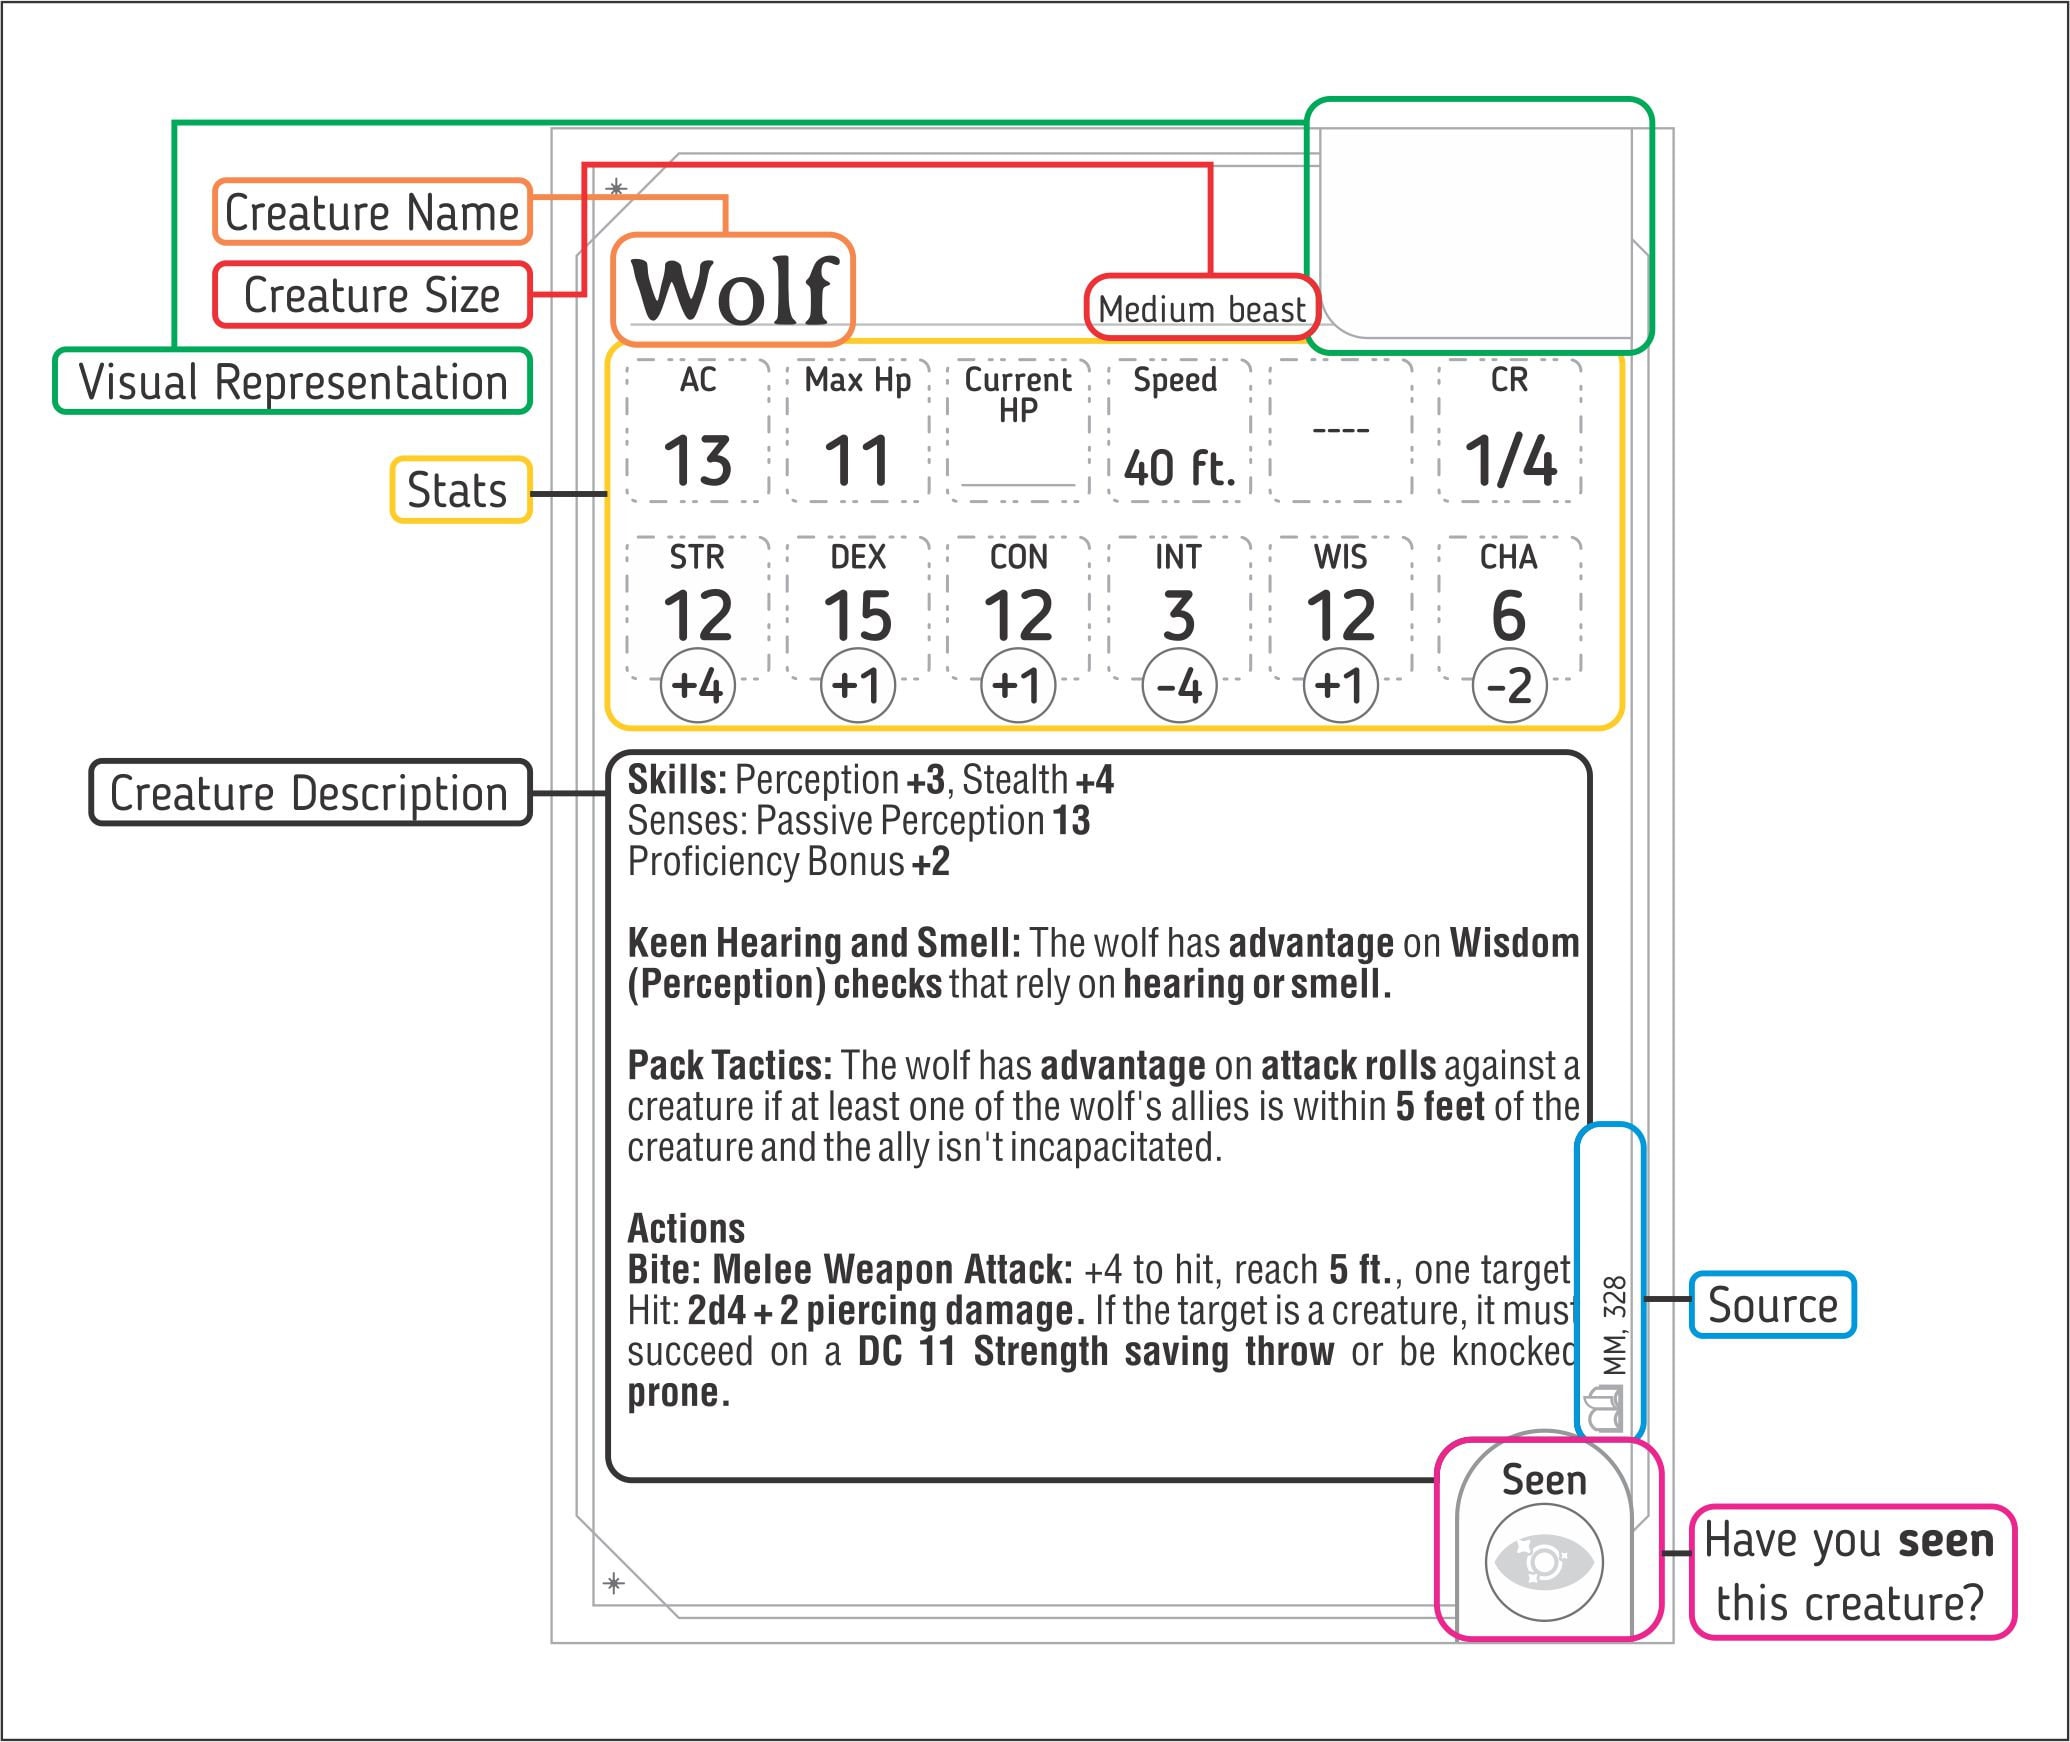Click the Creature Size callout label
Image resolution: width=2070 pixels, height=1742 pixels.
pyautogui.click(x=372, y=295)
